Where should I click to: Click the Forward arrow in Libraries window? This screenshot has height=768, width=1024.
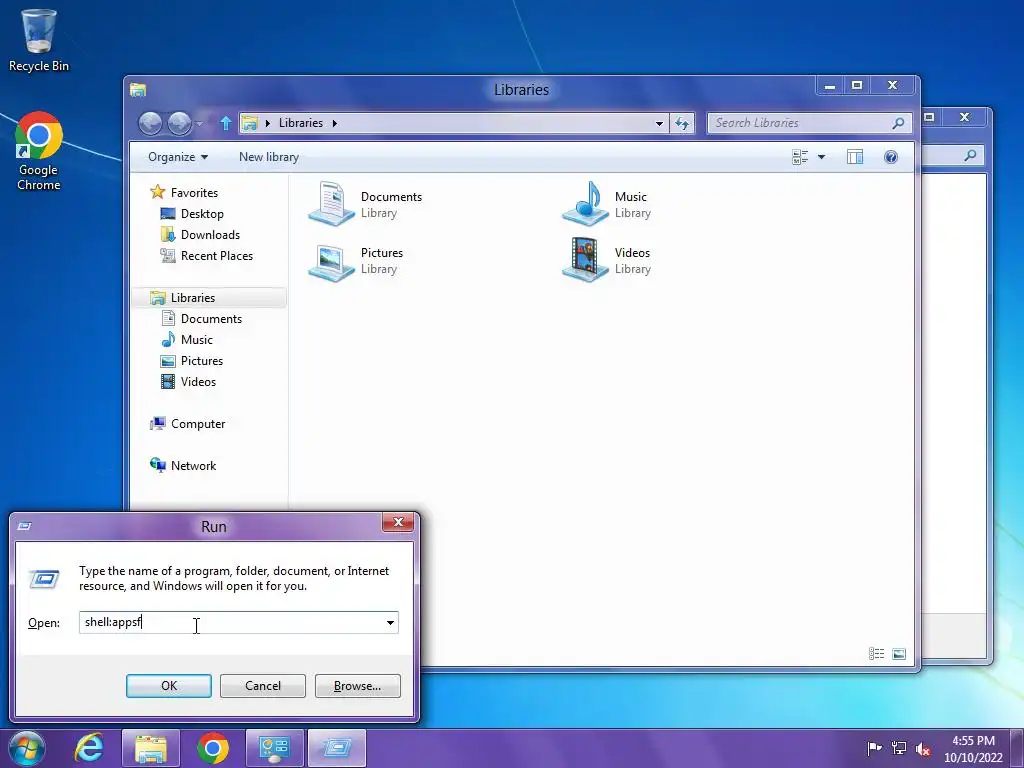pyautogui.click(x=180, y=123)
